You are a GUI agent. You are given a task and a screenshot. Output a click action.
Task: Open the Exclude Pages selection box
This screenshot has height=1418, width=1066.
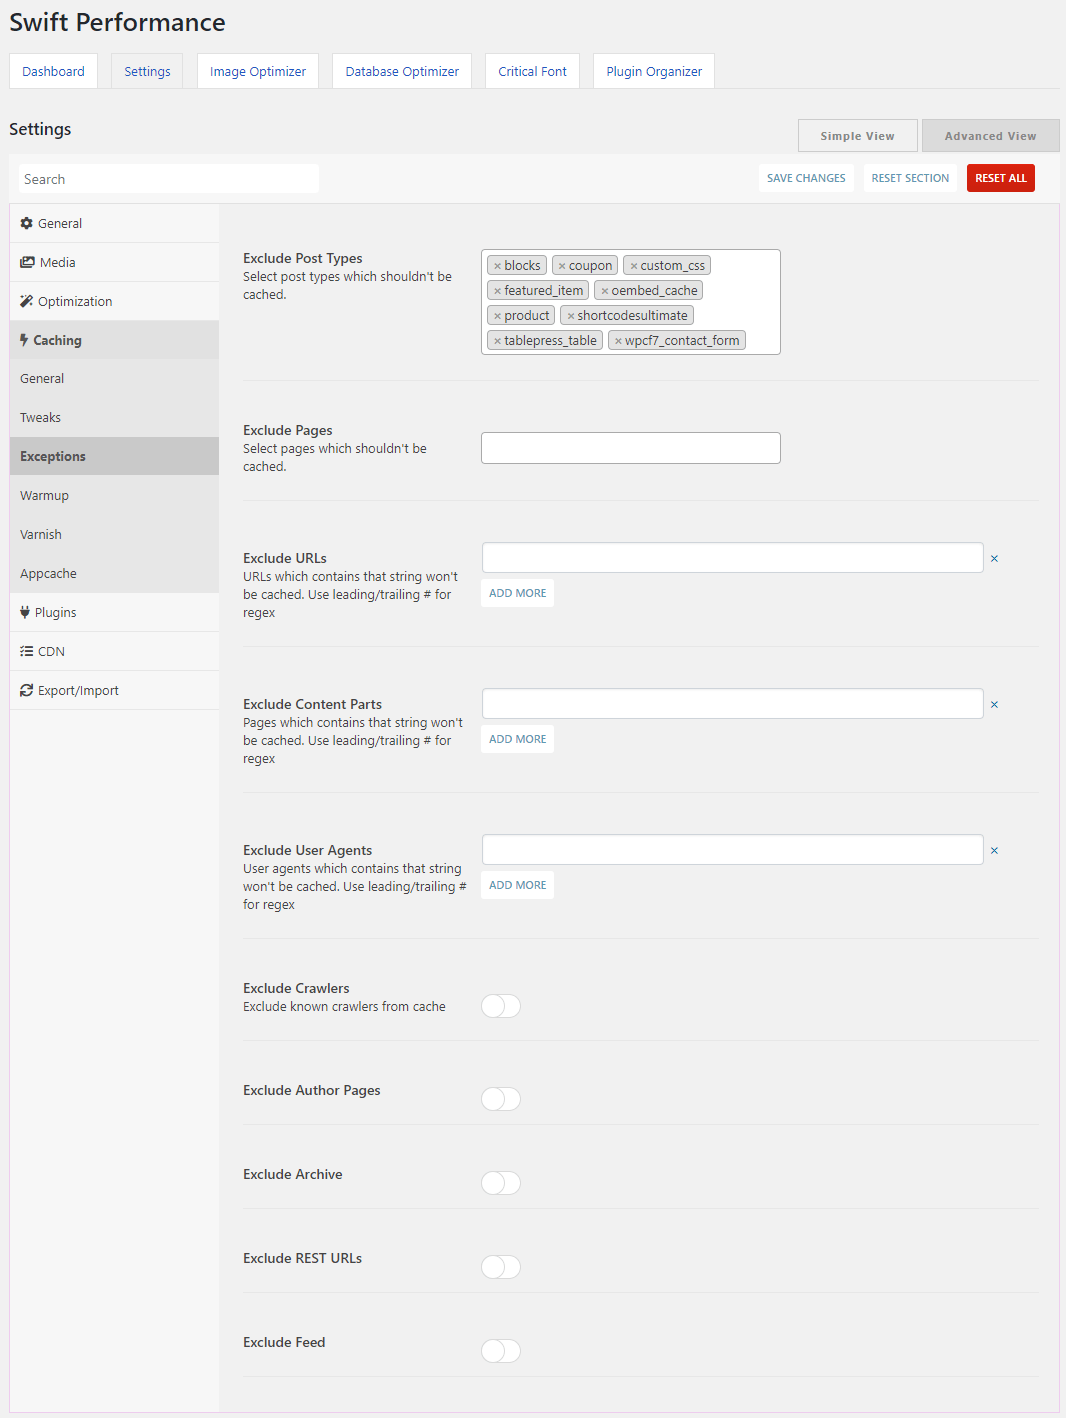631,448
